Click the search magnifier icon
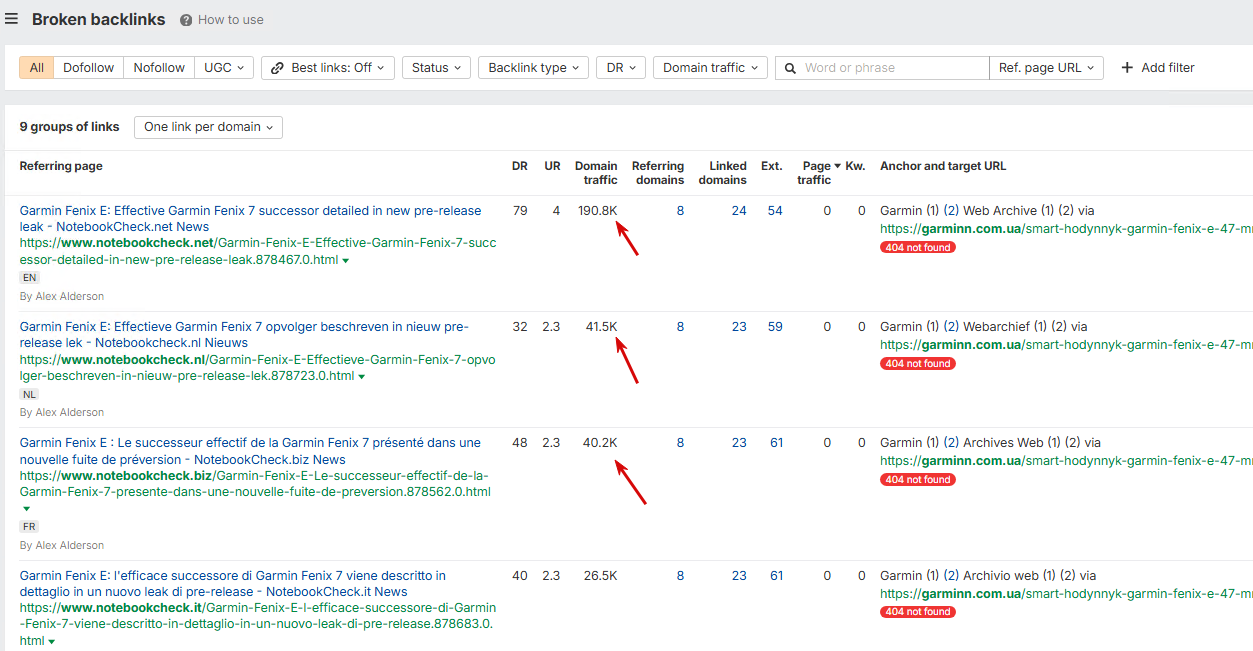This screenshot has height=651, width=1253. click(x=790, y=68)
